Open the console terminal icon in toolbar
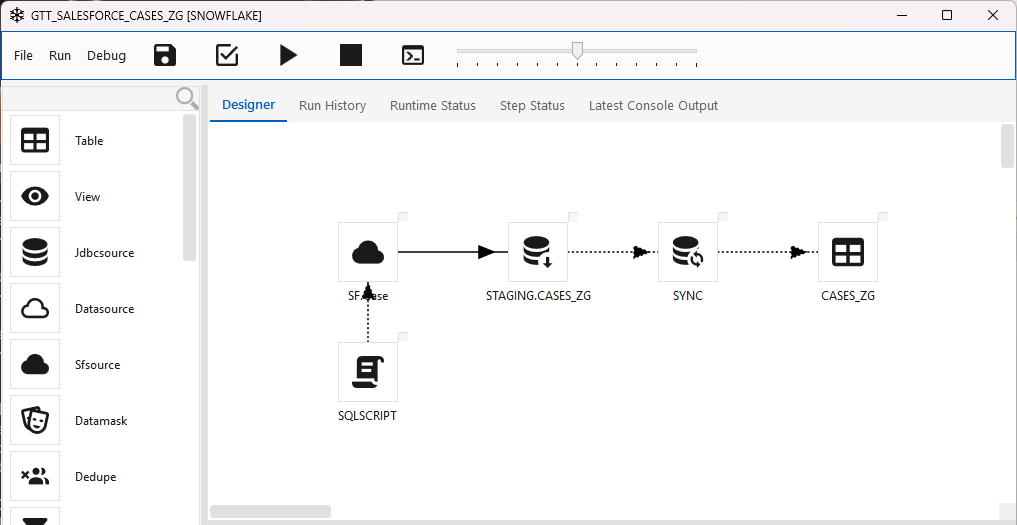The height and width of the screenshot is (525, 1017). coord(413,55)
